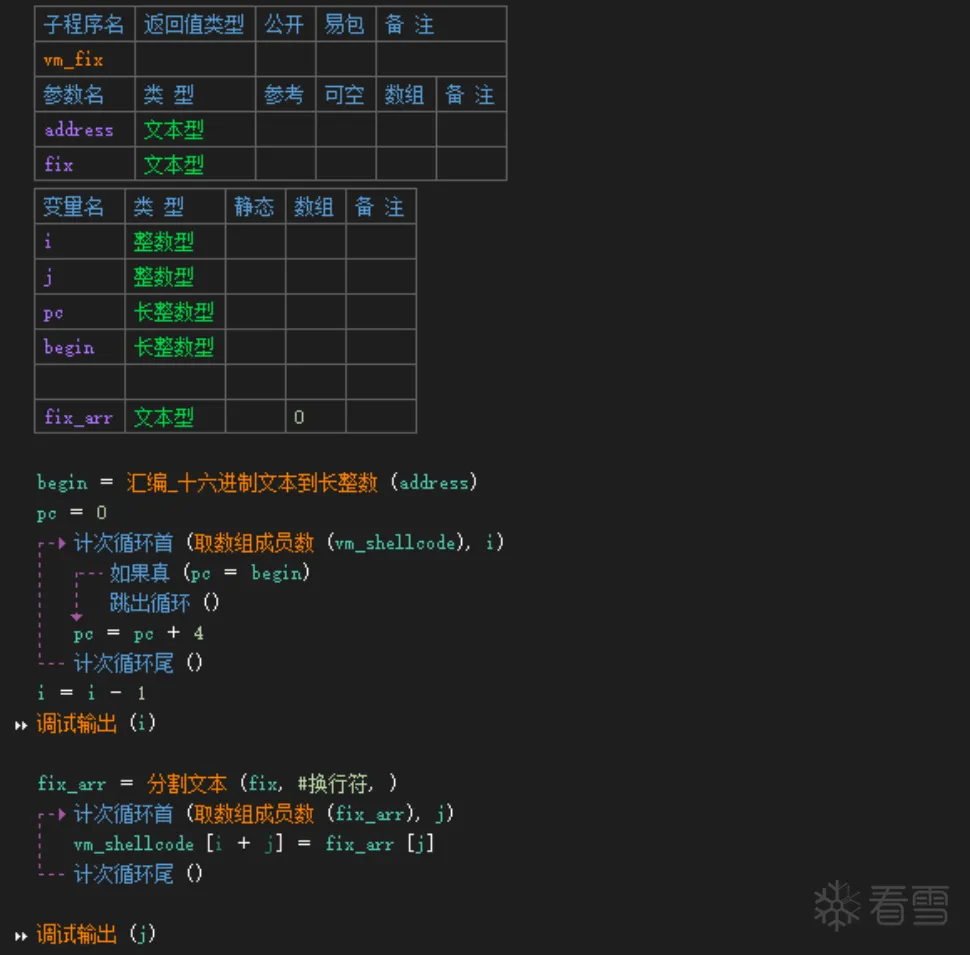Click the begin variable name cell
This screenshot has width=970, height=955.
(x=80, y=347)
